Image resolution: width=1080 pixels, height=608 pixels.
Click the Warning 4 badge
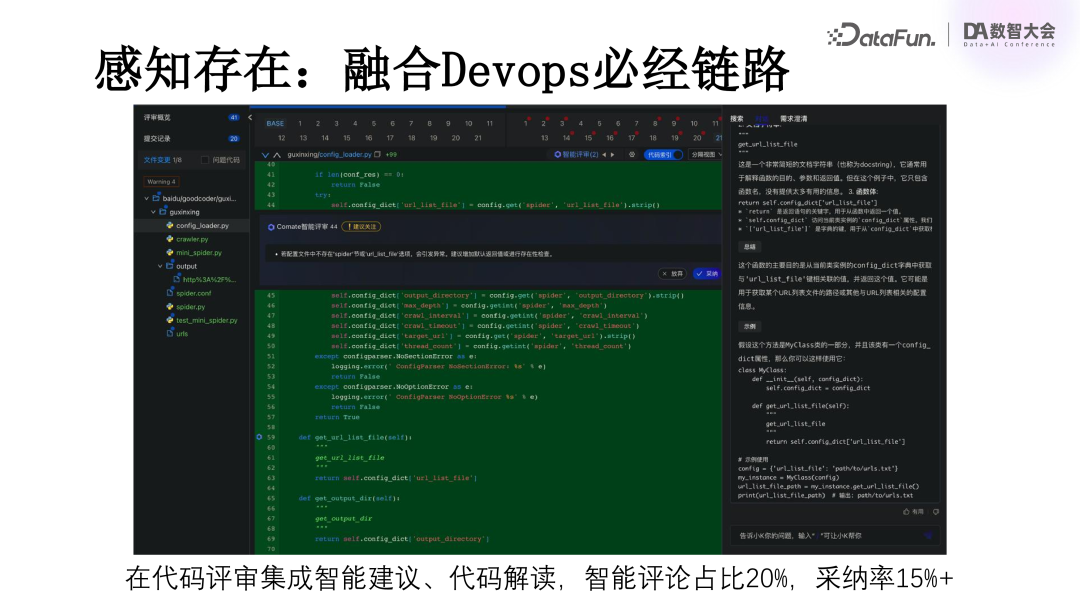(x=161, y=182)
